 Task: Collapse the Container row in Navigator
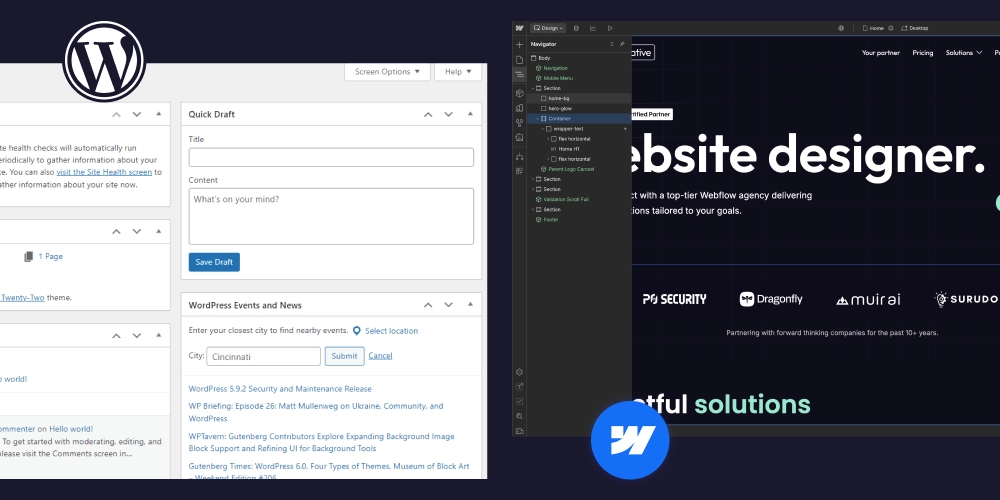click(538, 119)
